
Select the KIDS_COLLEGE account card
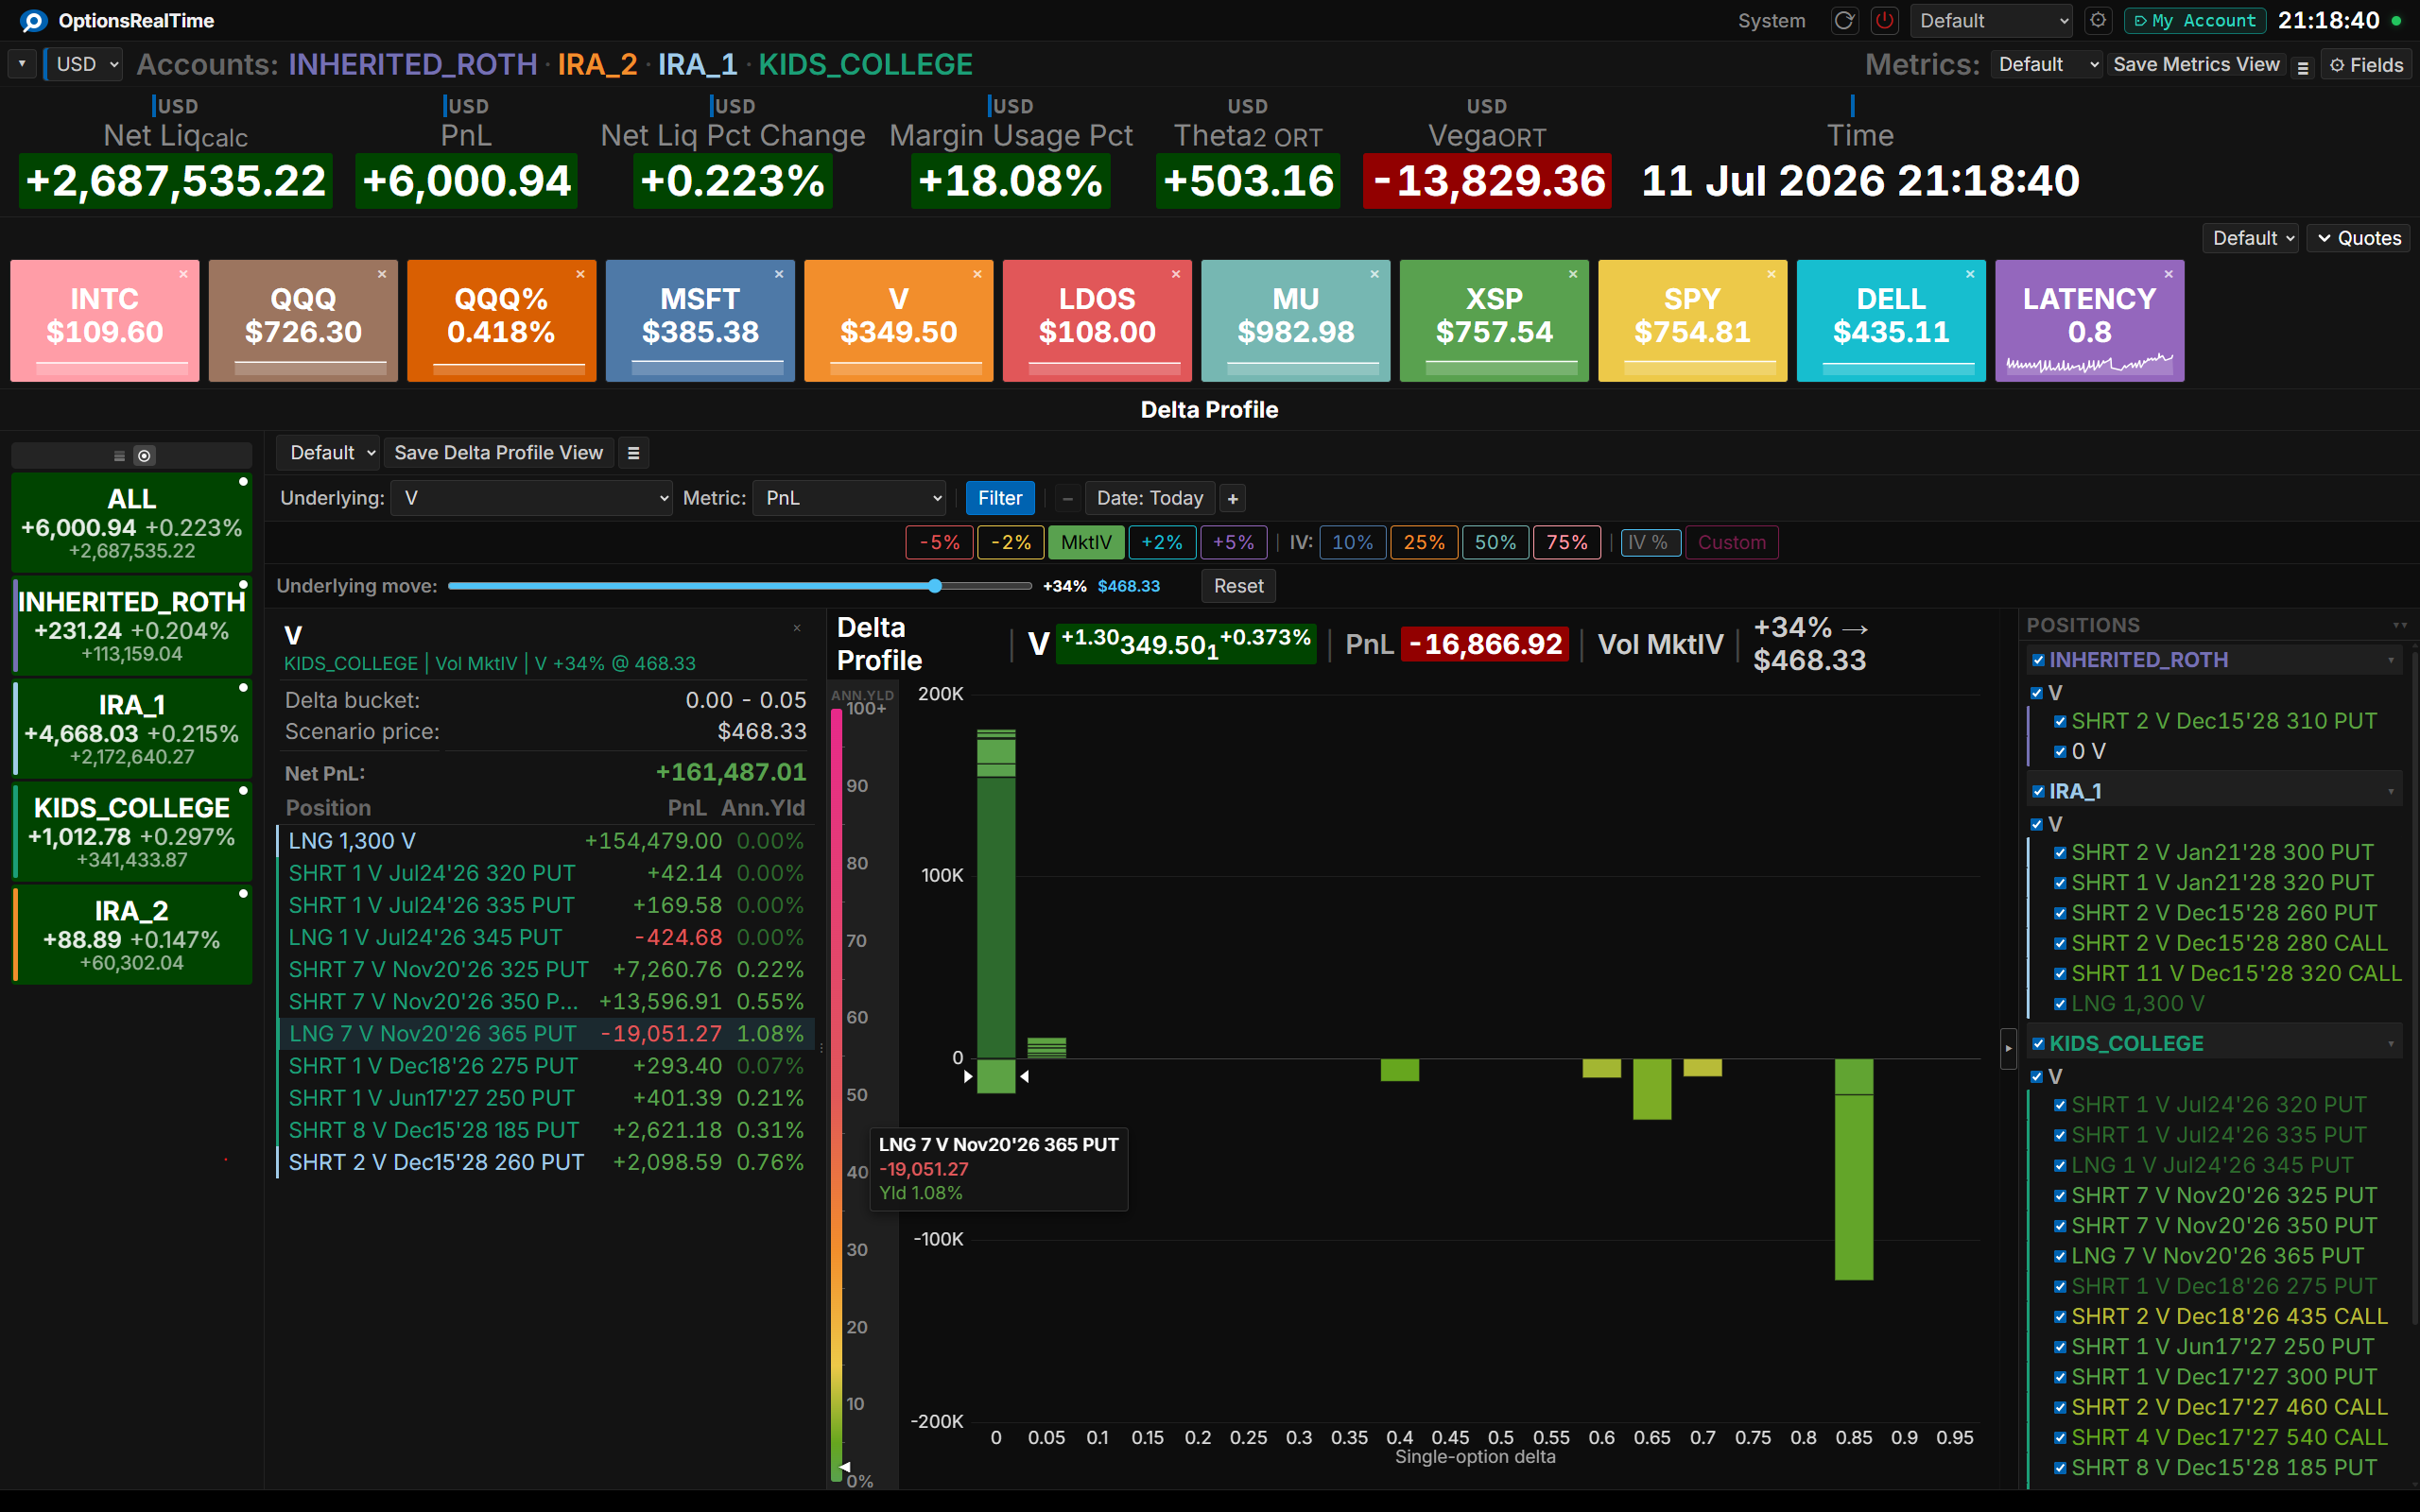coord(132,832)
